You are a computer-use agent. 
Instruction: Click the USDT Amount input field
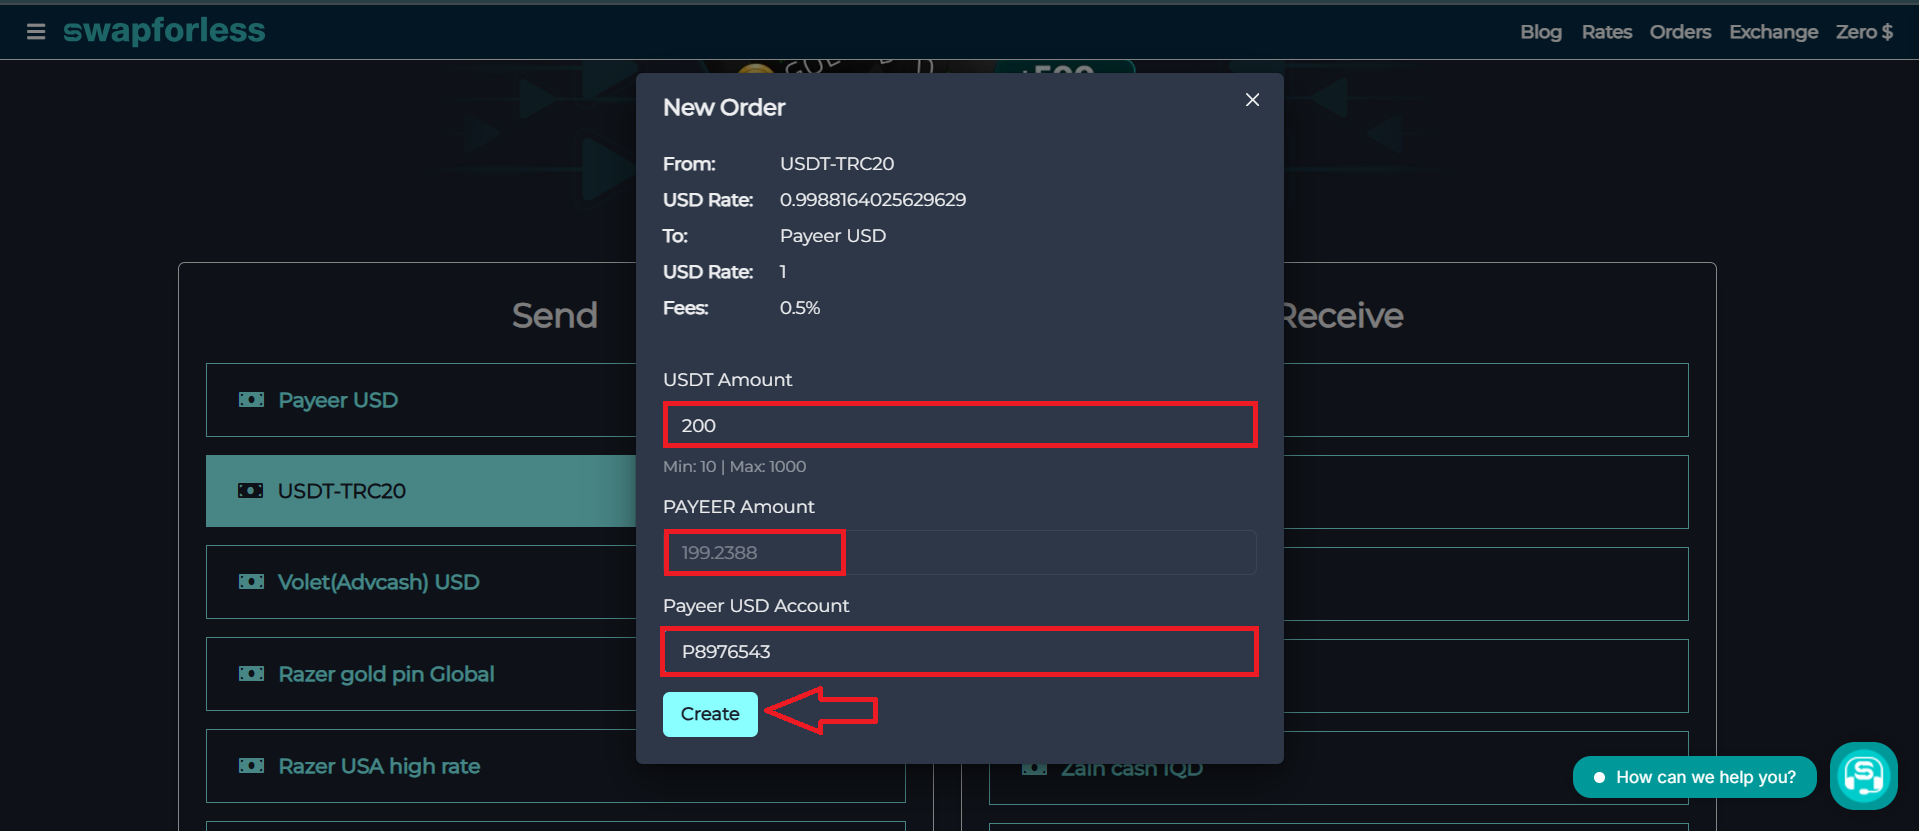(960, 425)
